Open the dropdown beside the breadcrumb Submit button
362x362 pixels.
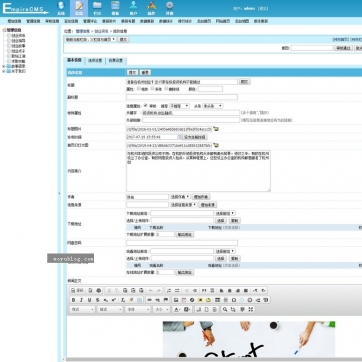(x=91, y=39)
